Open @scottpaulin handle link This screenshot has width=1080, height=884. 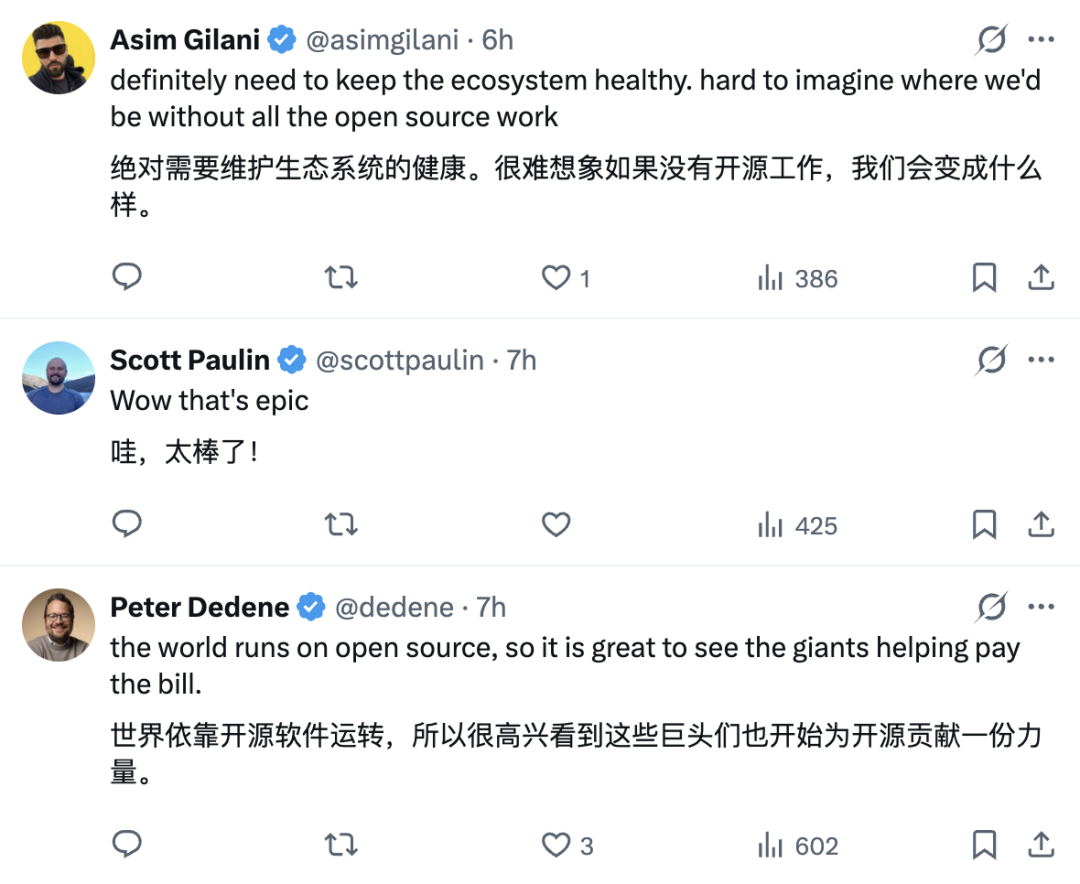(400, 360)
